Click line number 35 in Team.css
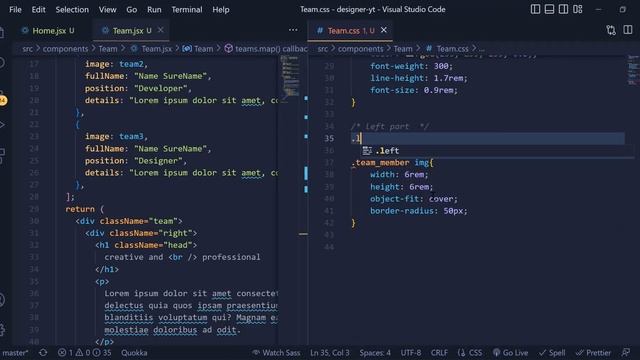 pyautogui.click(x=329, y=138)
